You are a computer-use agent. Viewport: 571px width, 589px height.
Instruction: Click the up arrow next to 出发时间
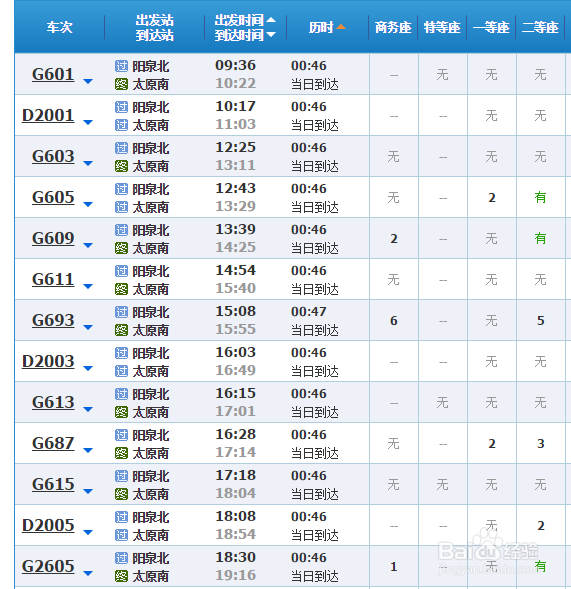[271, 20]
